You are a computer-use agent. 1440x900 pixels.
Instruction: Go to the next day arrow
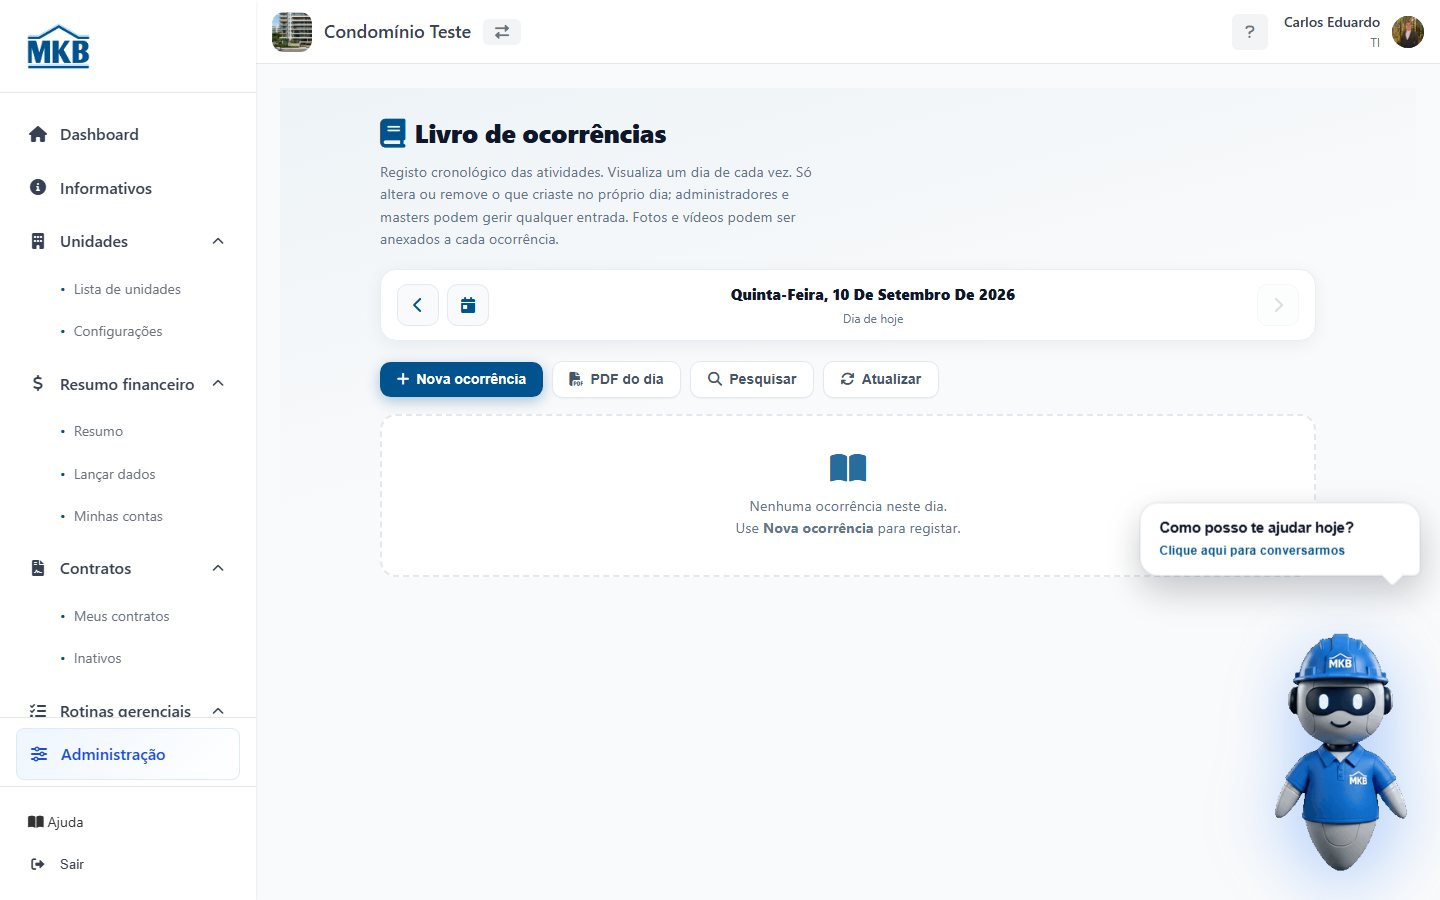1278,305
